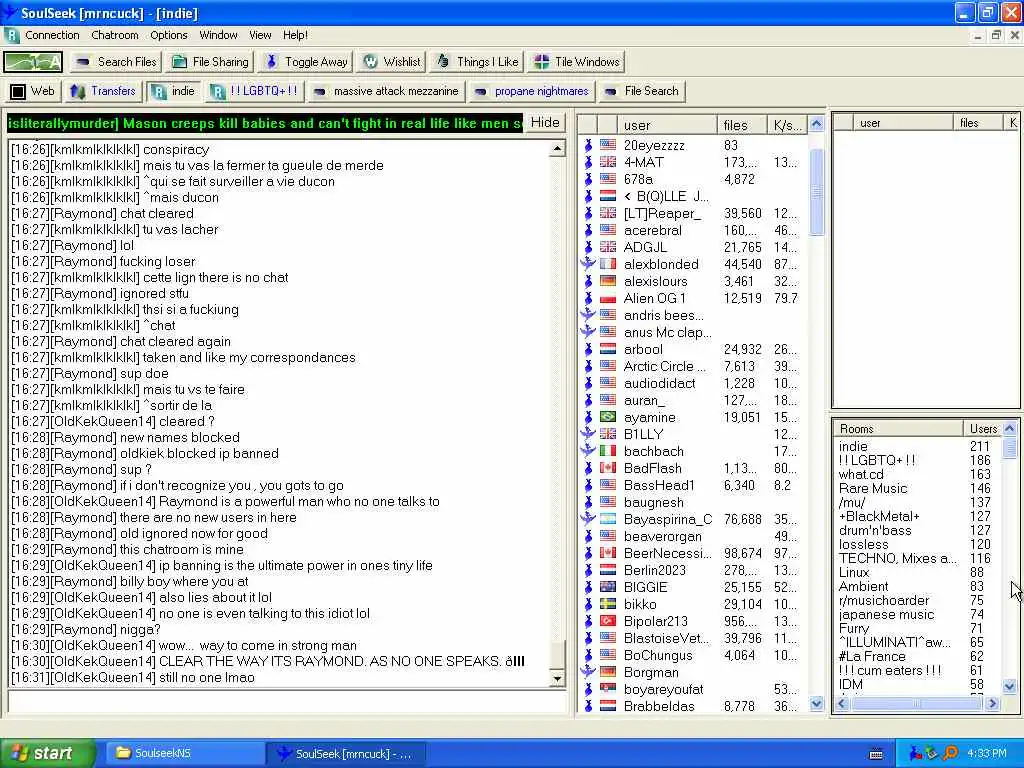
Task: Open massive attack mezzanine search tab
Action: (x=387, y=91)
